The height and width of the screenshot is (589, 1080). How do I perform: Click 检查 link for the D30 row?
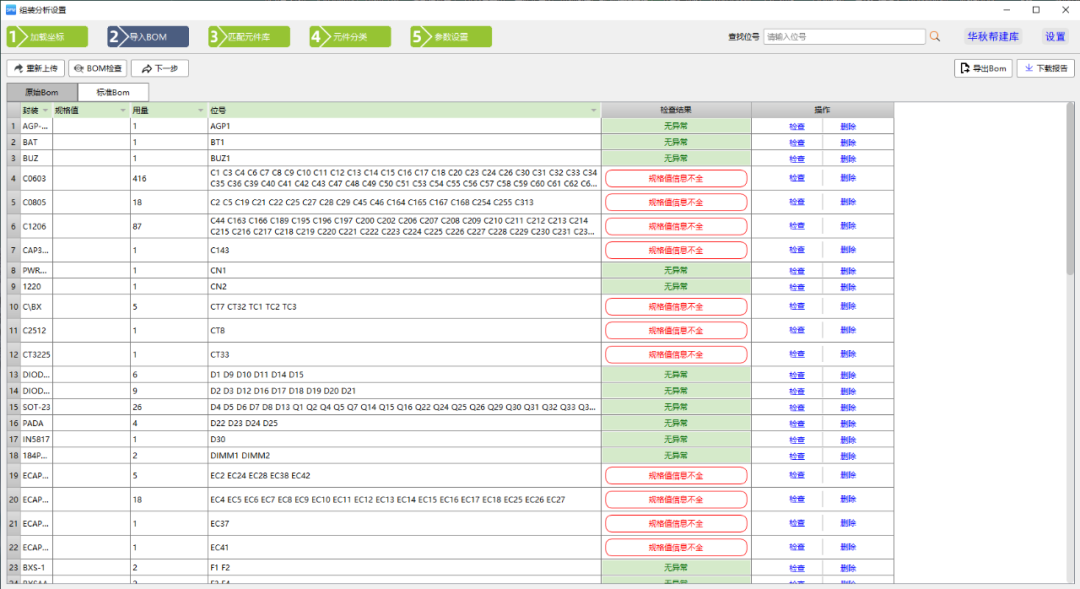click(797, 440)
